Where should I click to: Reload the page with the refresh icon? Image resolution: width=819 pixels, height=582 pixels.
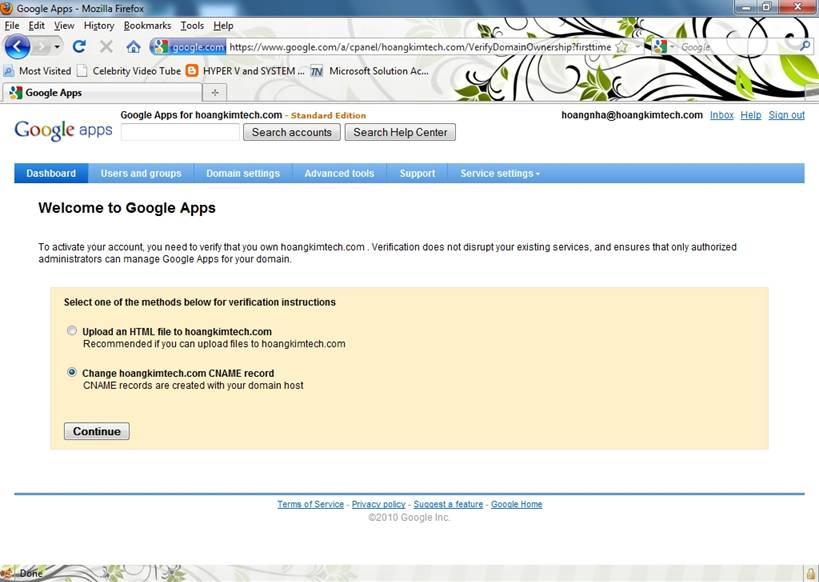79,47
